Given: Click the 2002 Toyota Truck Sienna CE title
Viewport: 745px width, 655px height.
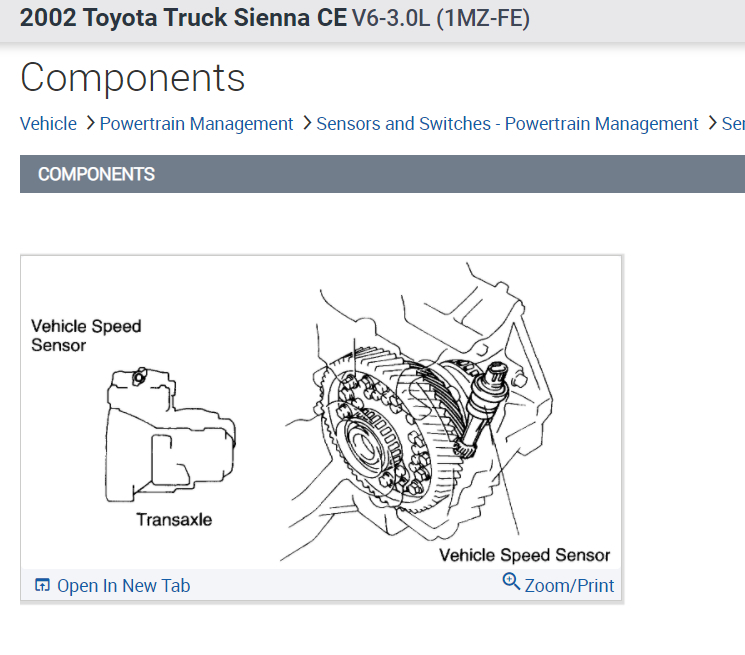Looking at the screenshot, I should coord(183,19).
